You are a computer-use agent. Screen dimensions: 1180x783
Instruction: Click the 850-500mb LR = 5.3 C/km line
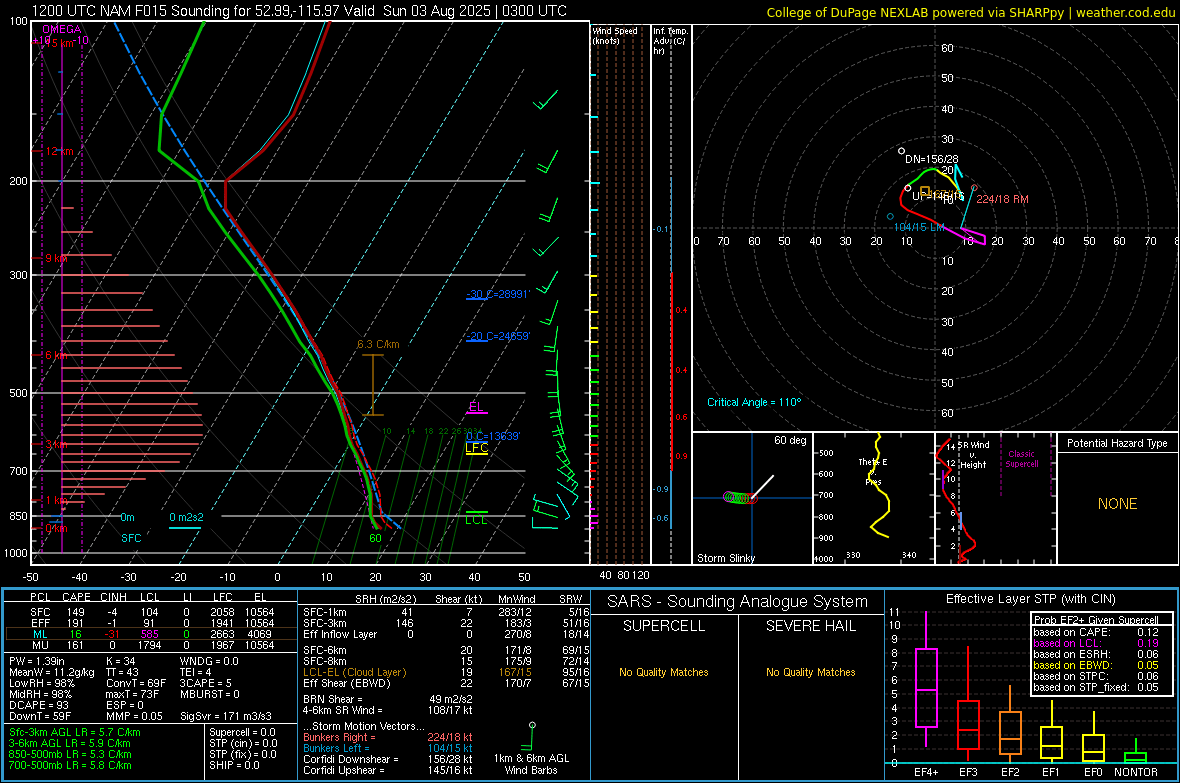click(70, 754)
